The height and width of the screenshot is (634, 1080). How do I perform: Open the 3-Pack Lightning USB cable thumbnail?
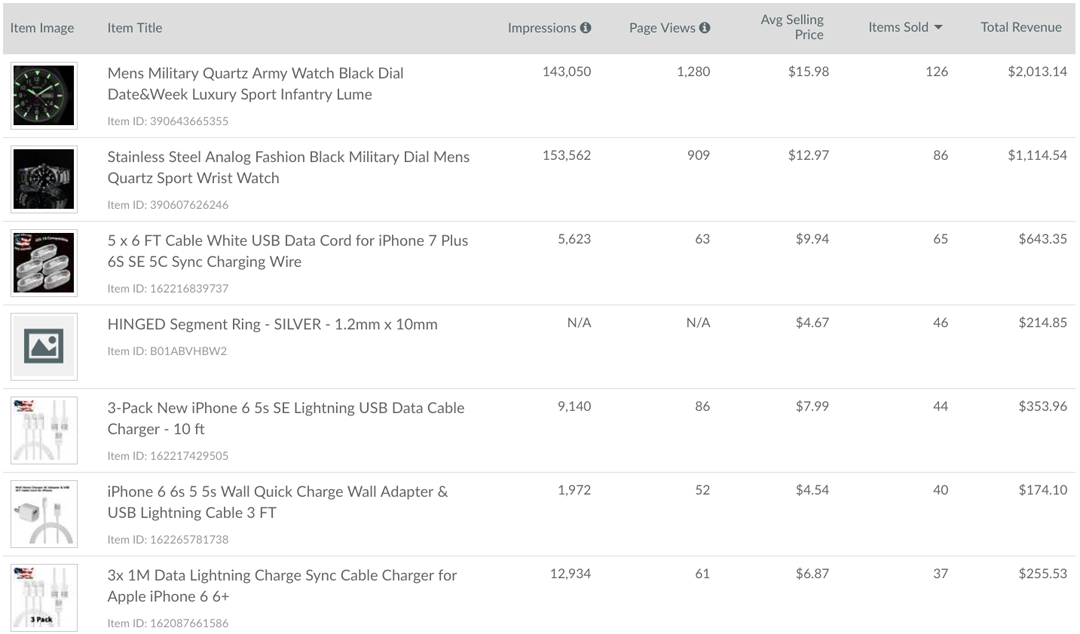pos(44,430)
